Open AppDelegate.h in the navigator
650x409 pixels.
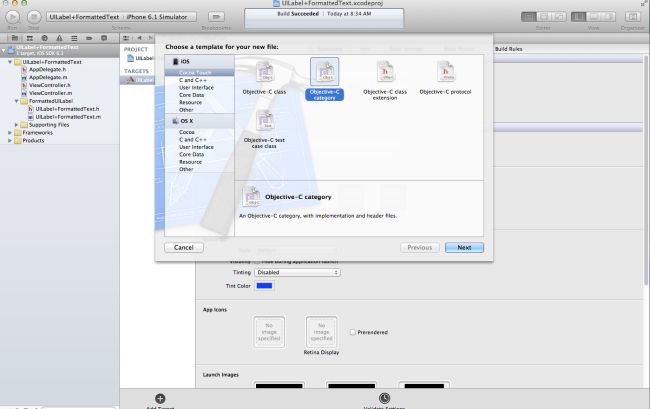click(x=47, y=70)
